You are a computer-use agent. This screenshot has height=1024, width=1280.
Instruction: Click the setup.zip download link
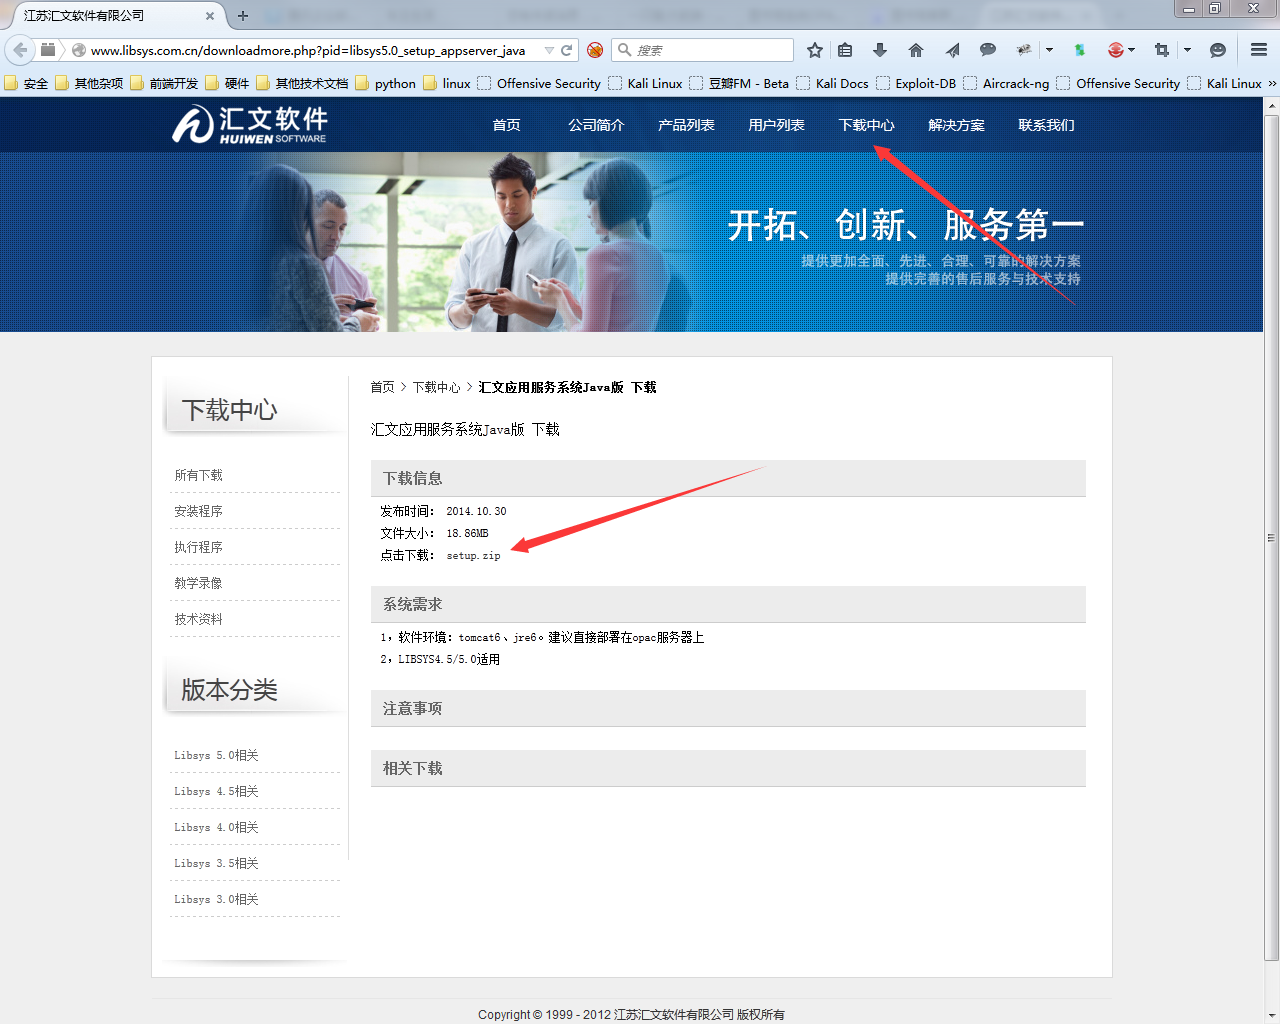pos(473,556)
